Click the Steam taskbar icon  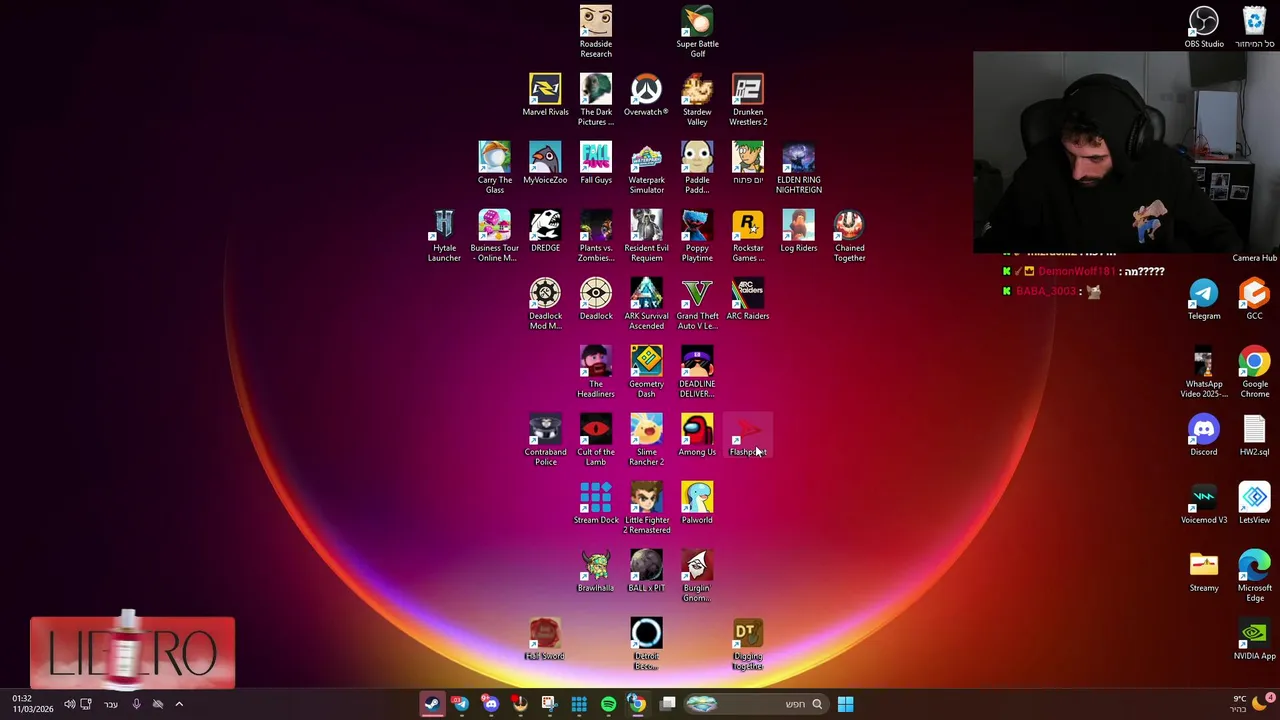coord(431,704)
